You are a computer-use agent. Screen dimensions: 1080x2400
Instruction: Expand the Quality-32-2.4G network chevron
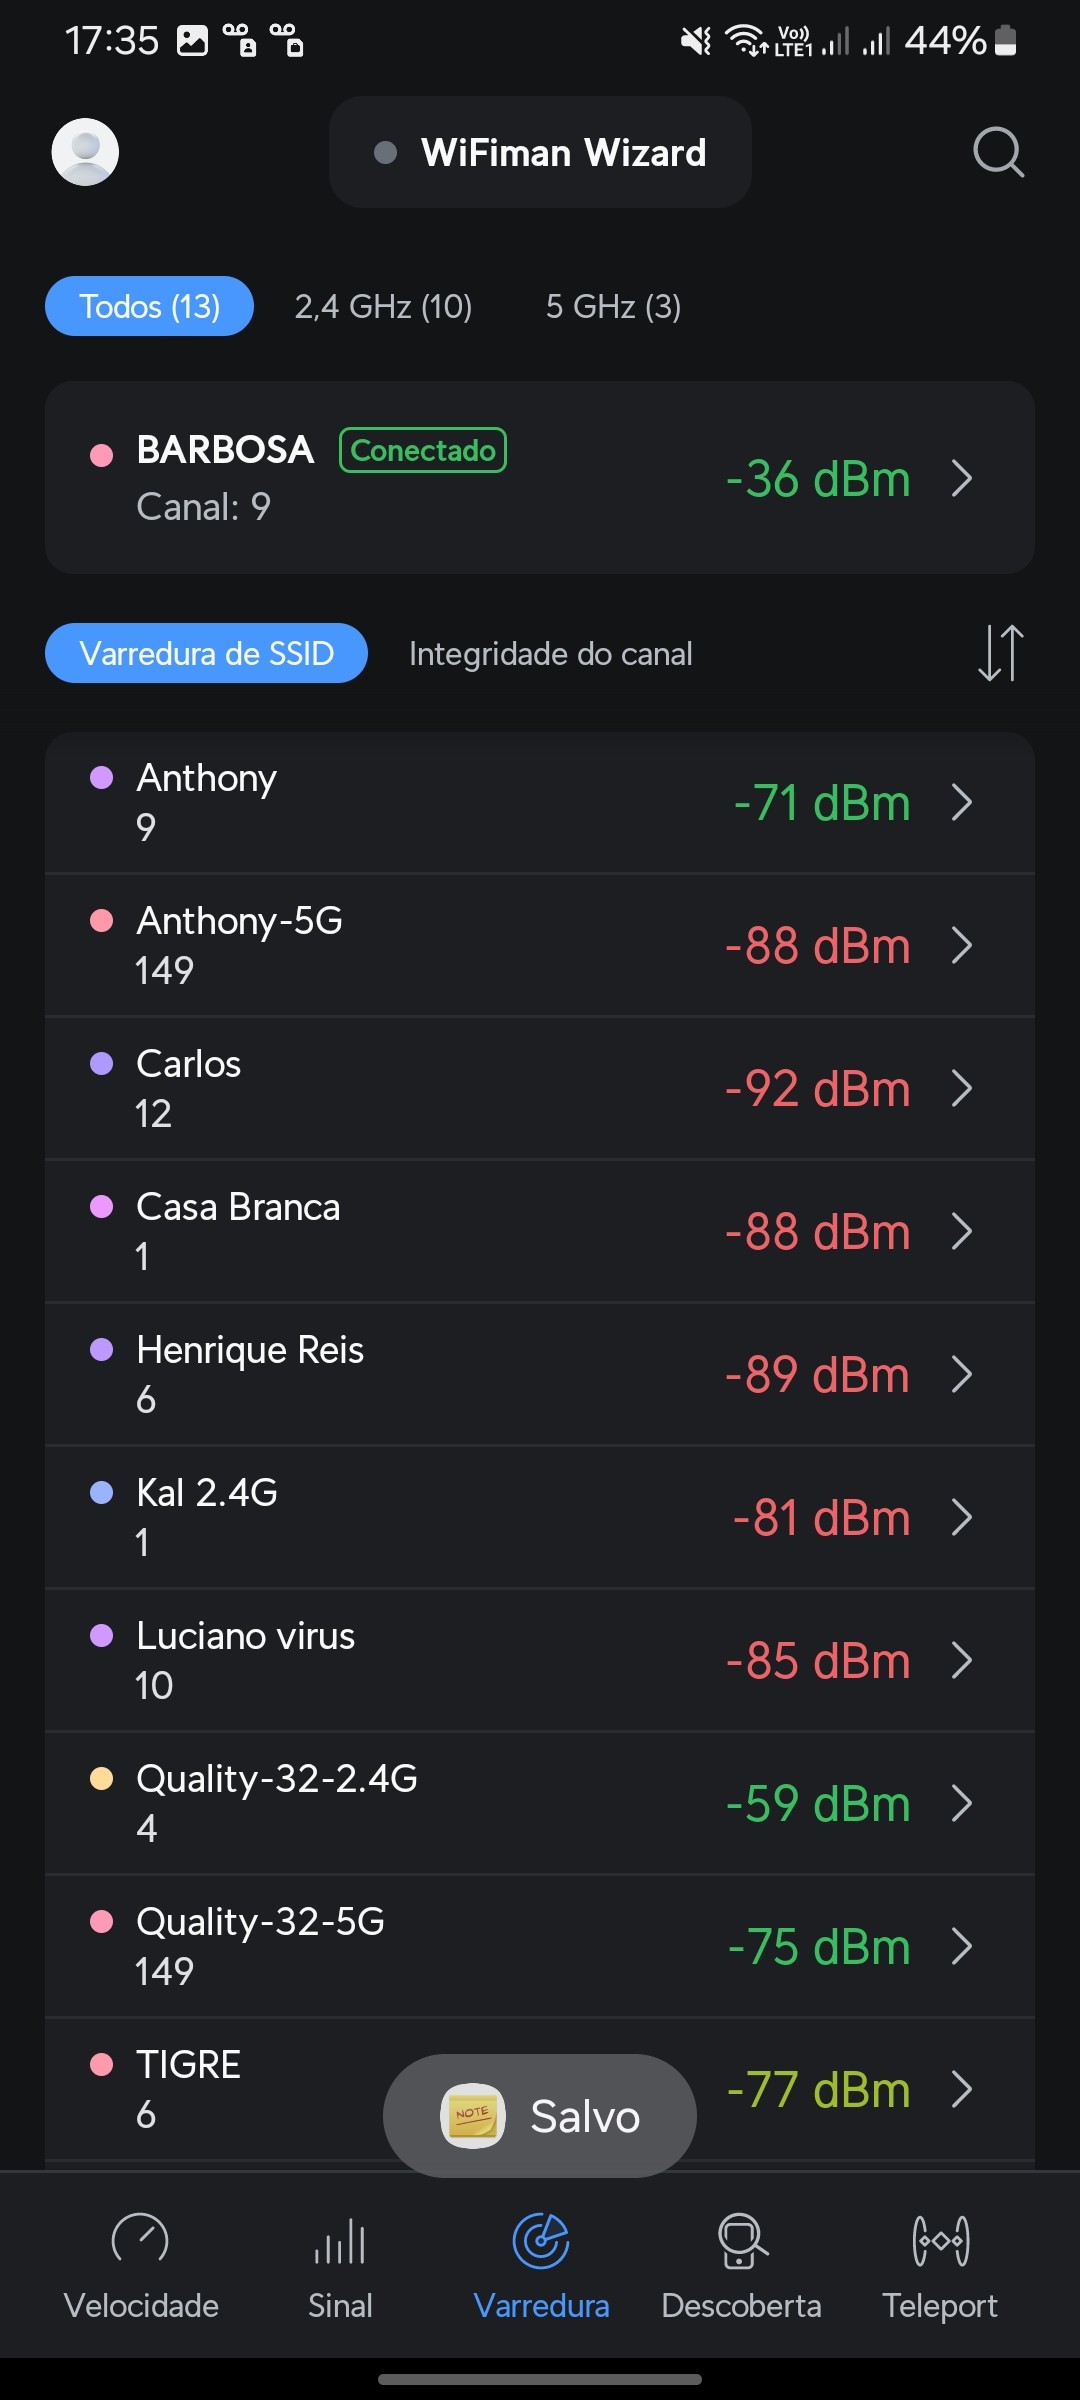(962, 1804)
